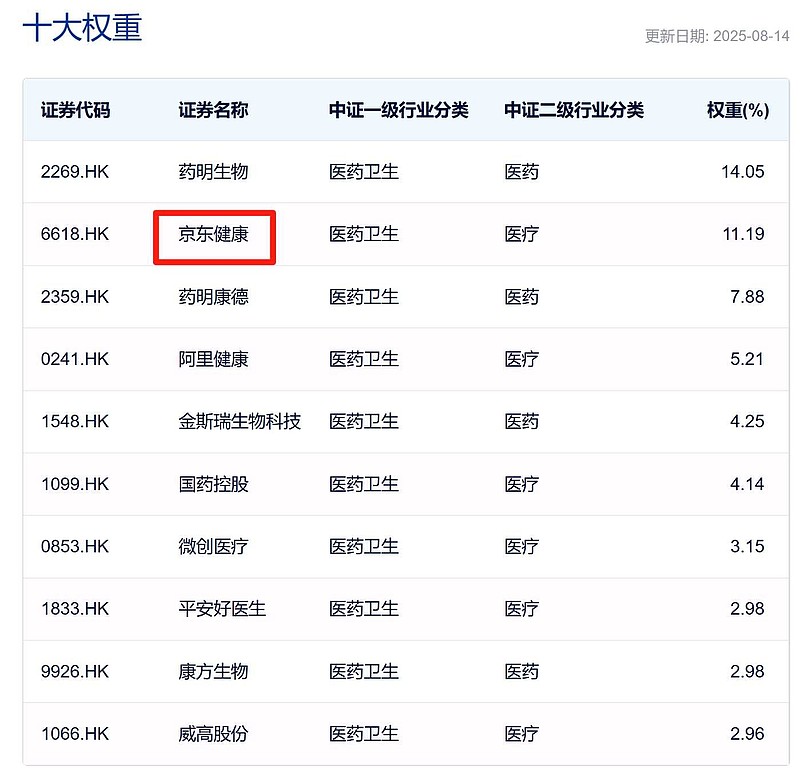This screenshot has height=774, width=800.
Task: Click weight value 4.25
Action: [x=747, y=421]
